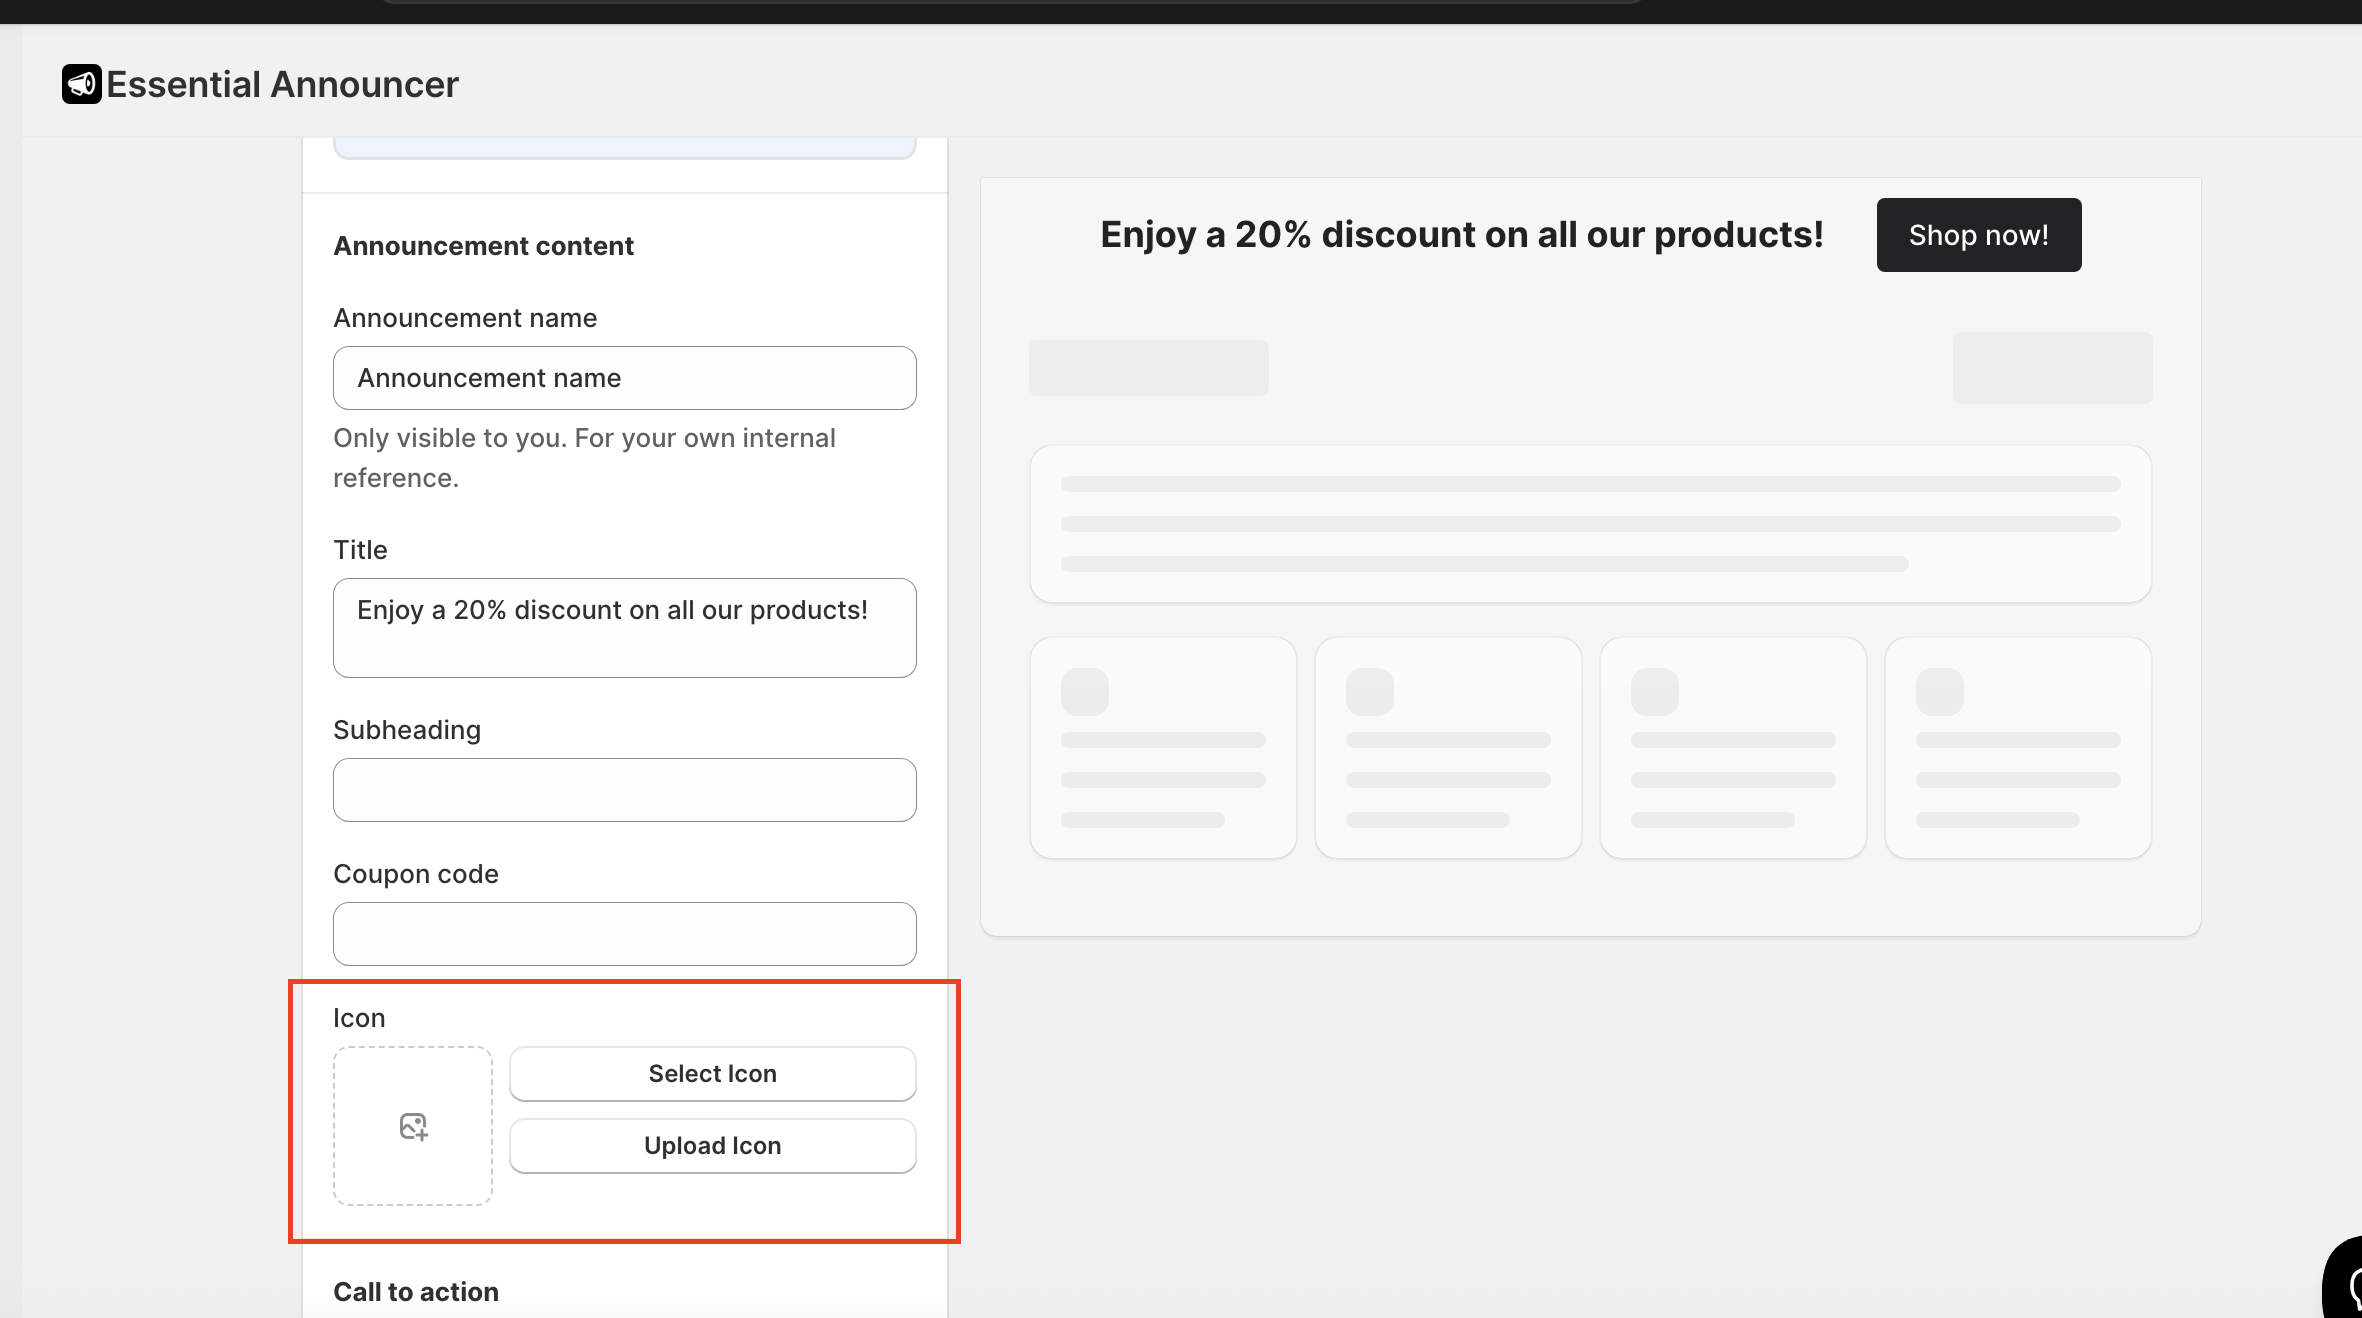Click the Call to action section heading

coord(416,1292)
